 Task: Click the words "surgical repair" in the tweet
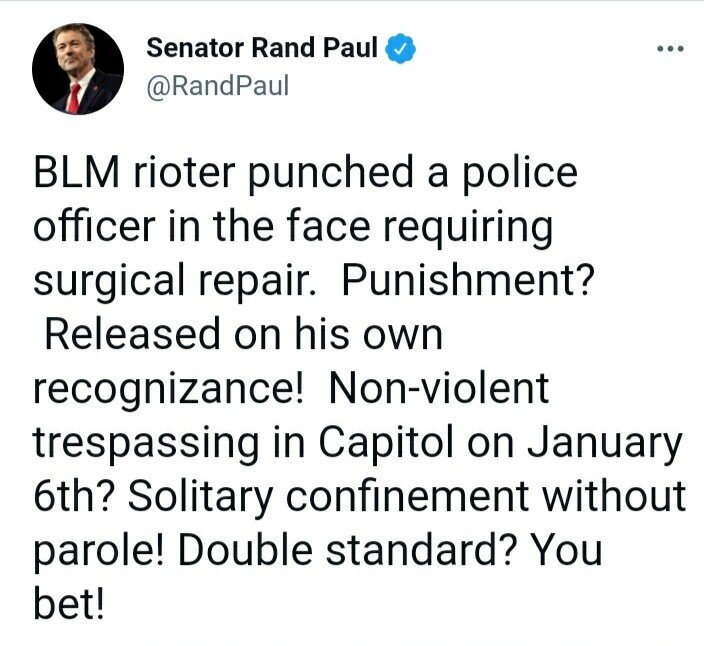(172, 282)
